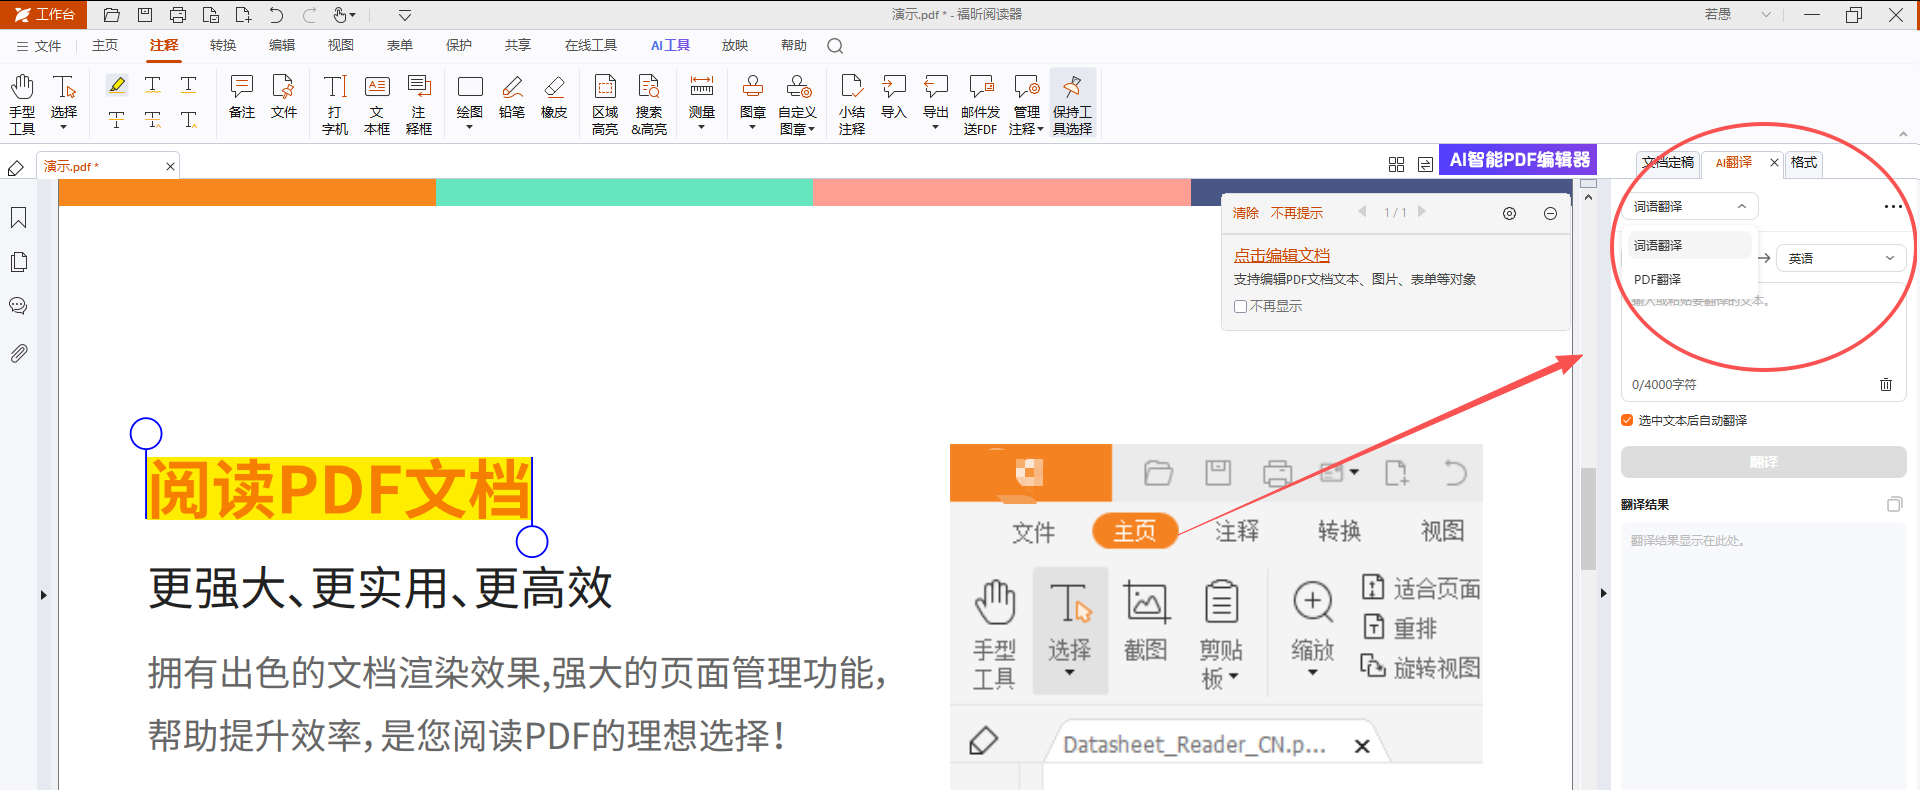This screenshot has height=790, width=1920.
Task: Select the 注释框 callout tool
Action: (x=419, y=103)
